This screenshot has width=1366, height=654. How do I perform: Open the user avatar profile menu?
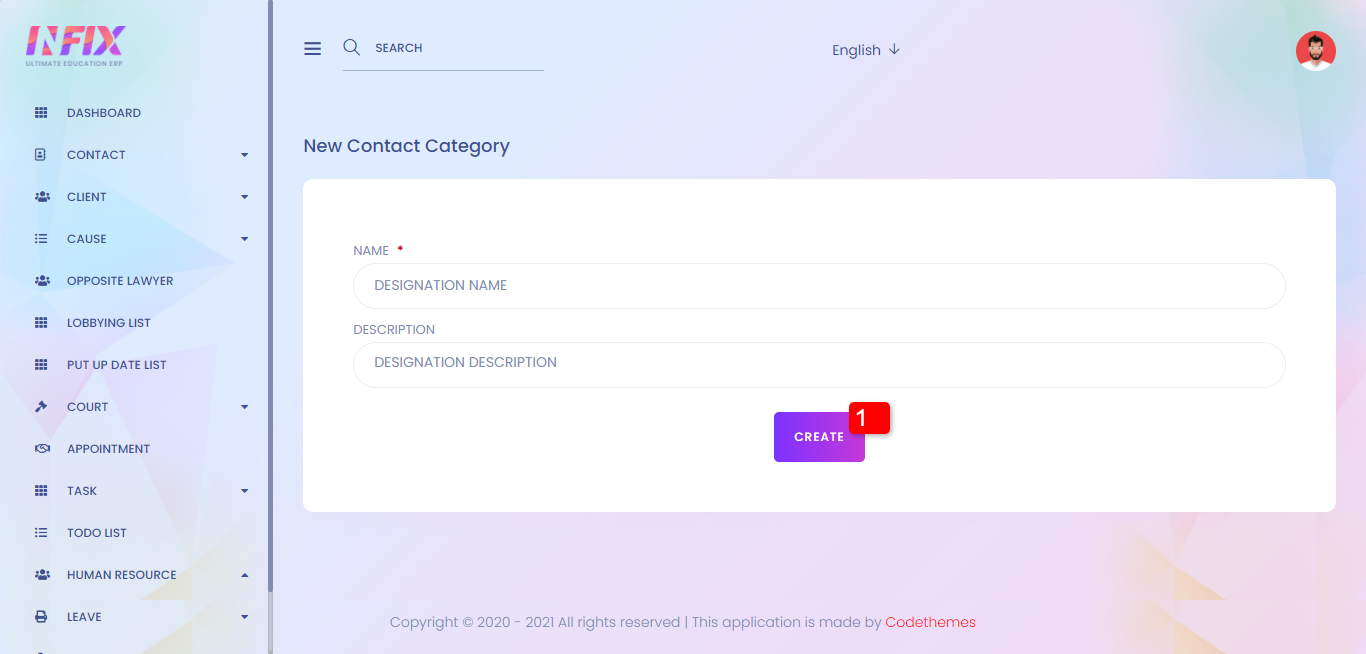click(1315, 51)
